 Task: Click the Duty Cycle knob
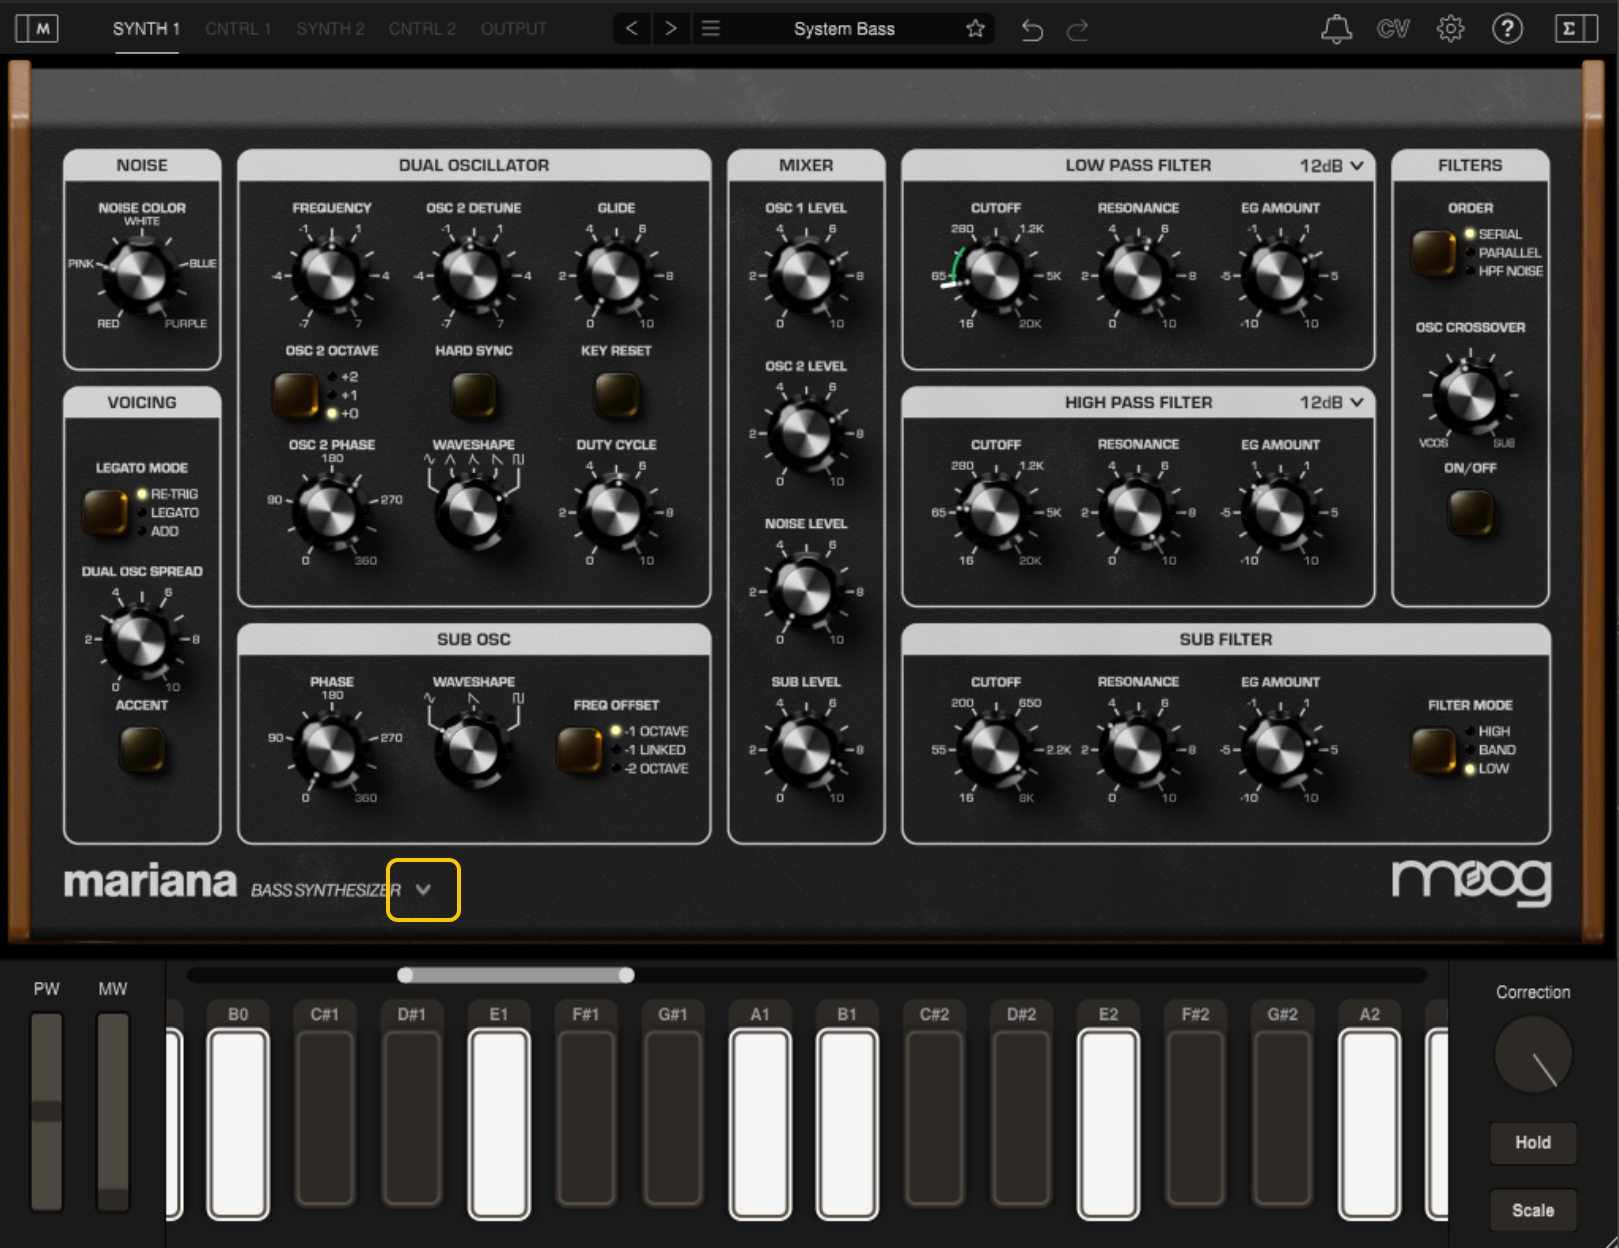[615, 512]
